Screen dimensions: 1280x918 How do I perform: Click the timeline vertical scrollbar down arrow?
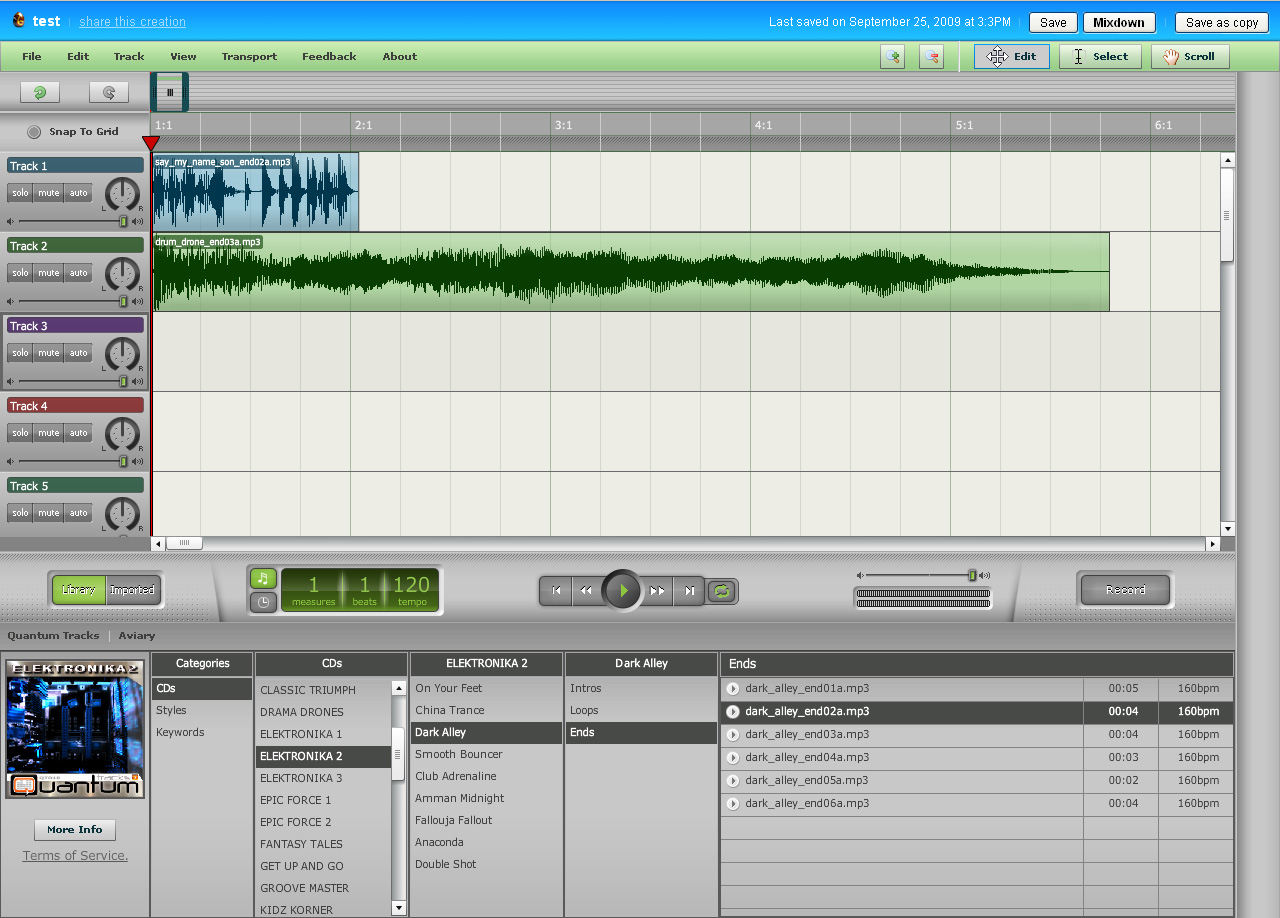(1227, 528)
